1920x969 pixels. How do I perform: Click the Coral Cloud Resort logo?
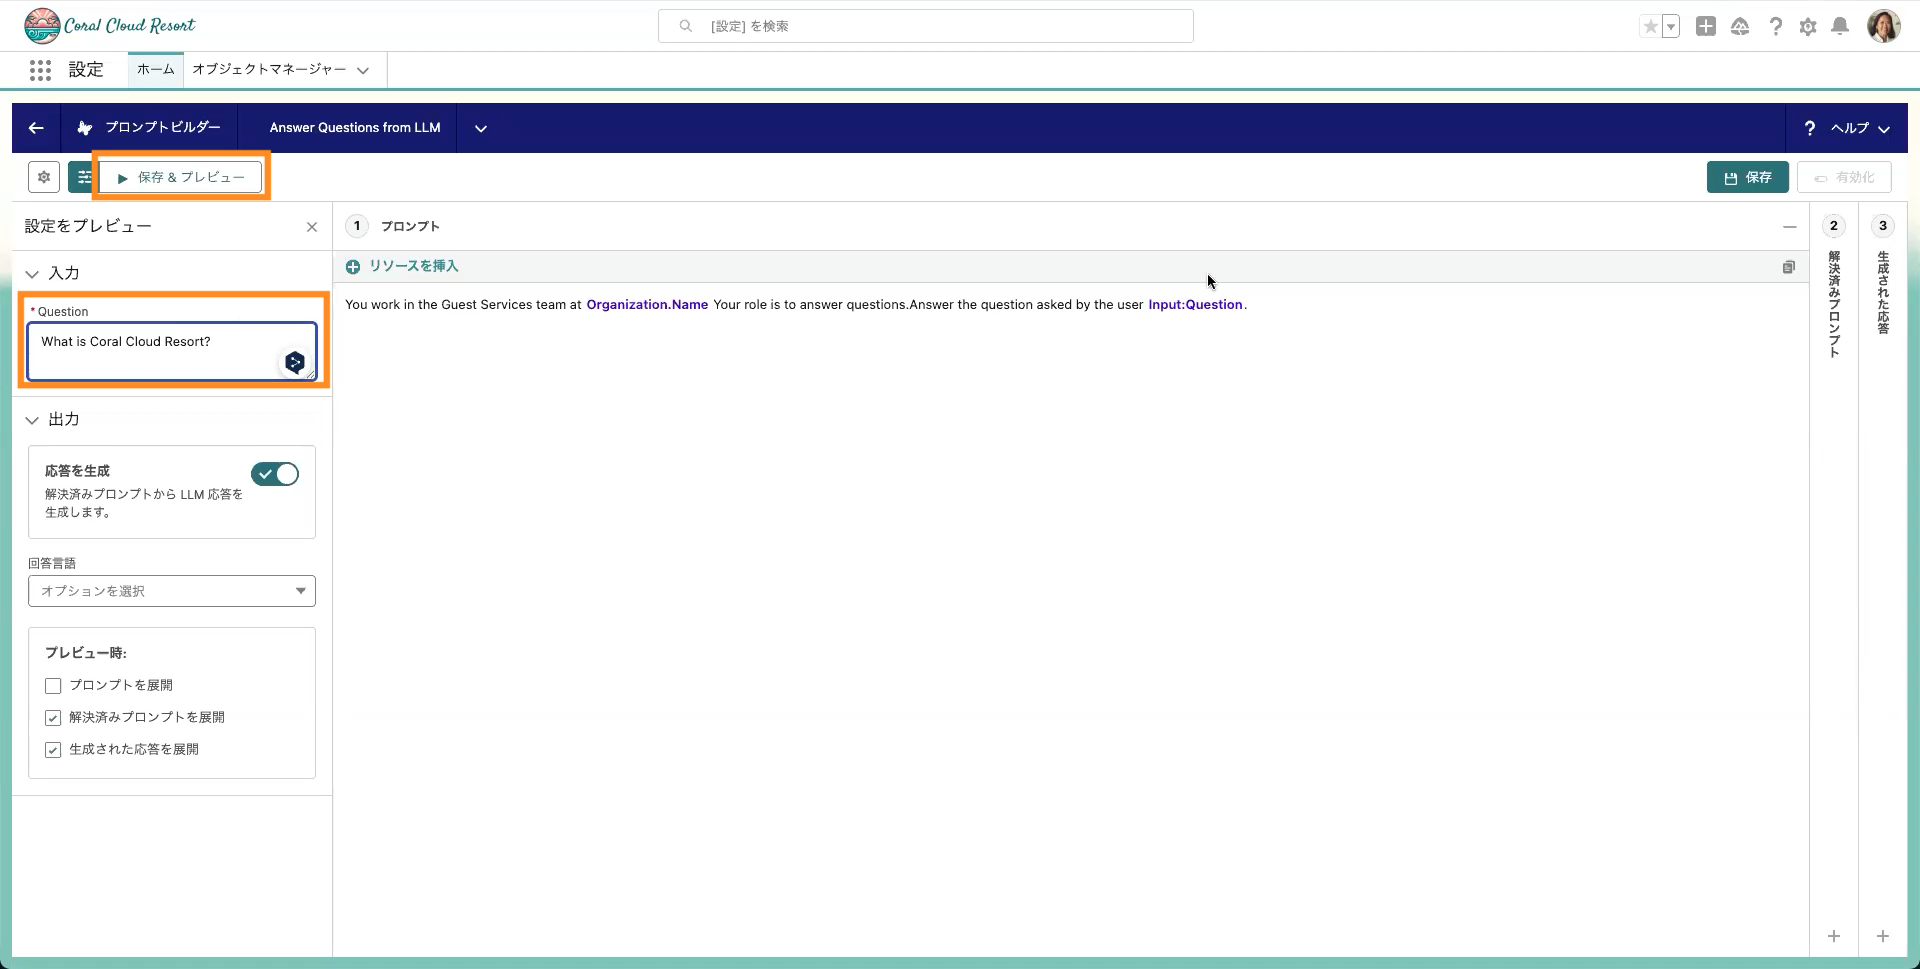point(109,26)
